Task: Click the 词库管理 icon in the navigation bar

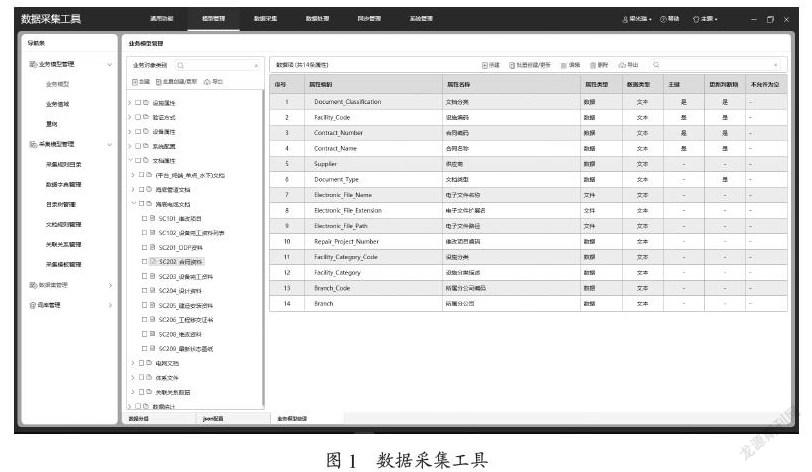Action: 33,305
